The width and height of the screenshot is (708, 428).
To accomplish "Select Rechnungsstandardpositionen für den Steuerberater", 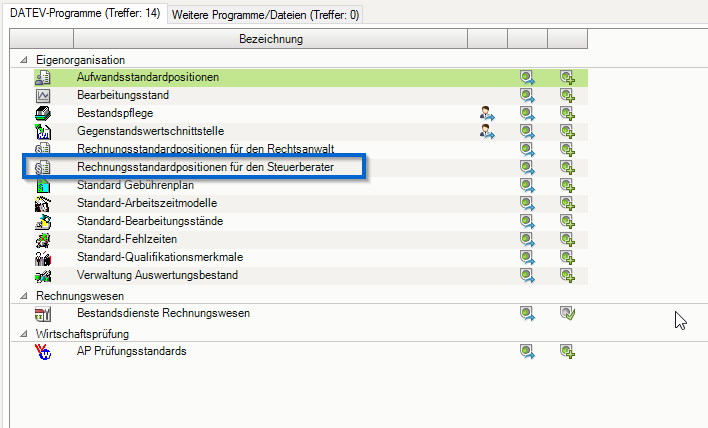I will 205,167.
